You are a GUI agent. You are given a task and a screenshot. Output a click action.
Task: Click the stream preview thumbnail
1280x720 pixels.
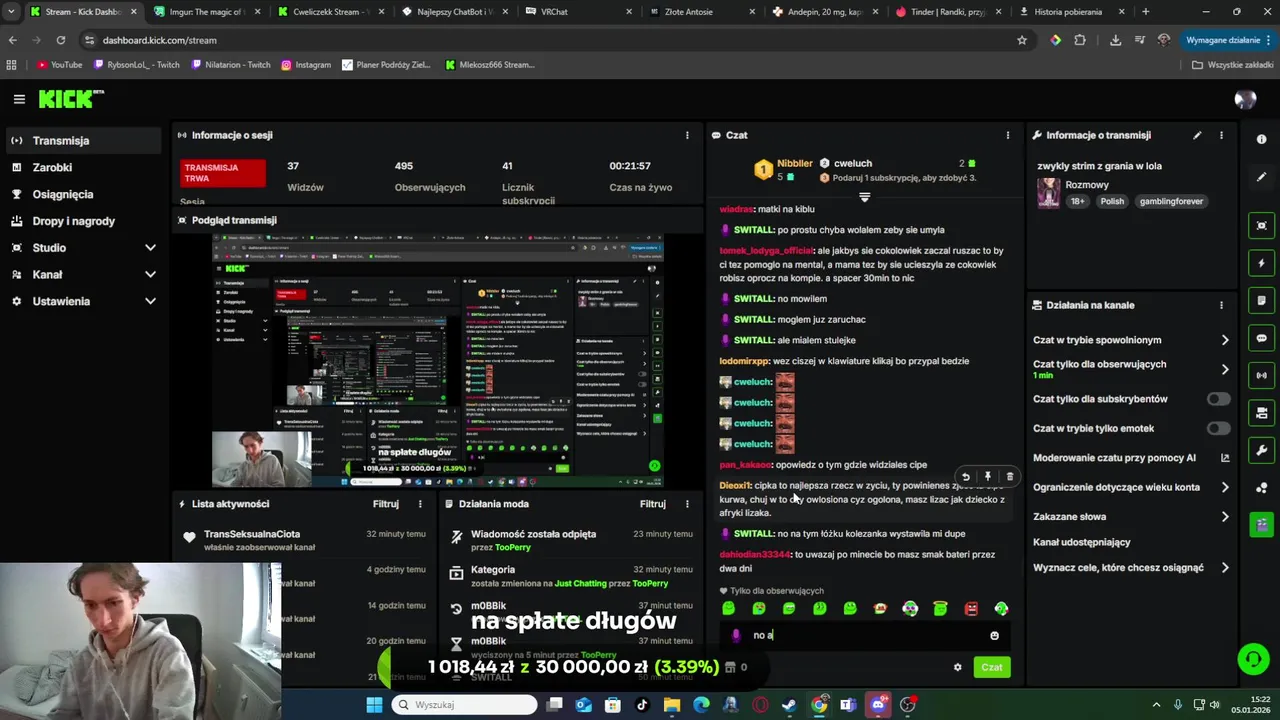[437, 360]
